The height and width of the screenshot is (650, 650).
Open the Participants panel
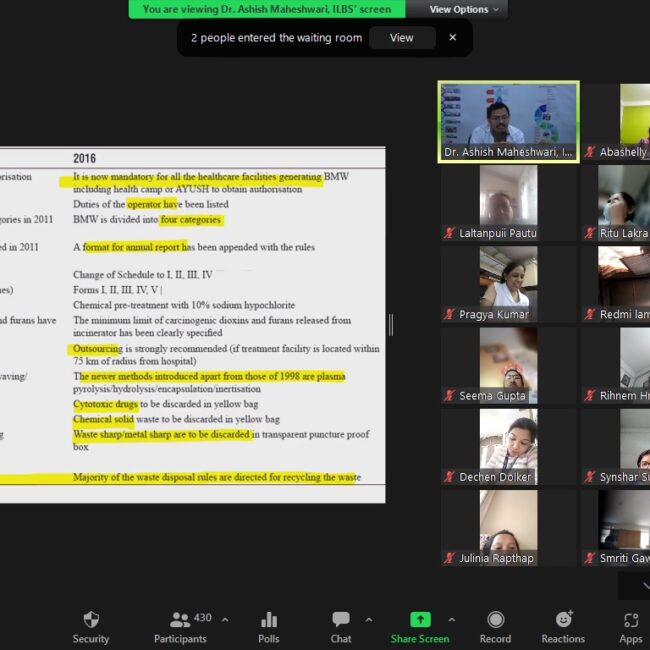pos(180,620)
